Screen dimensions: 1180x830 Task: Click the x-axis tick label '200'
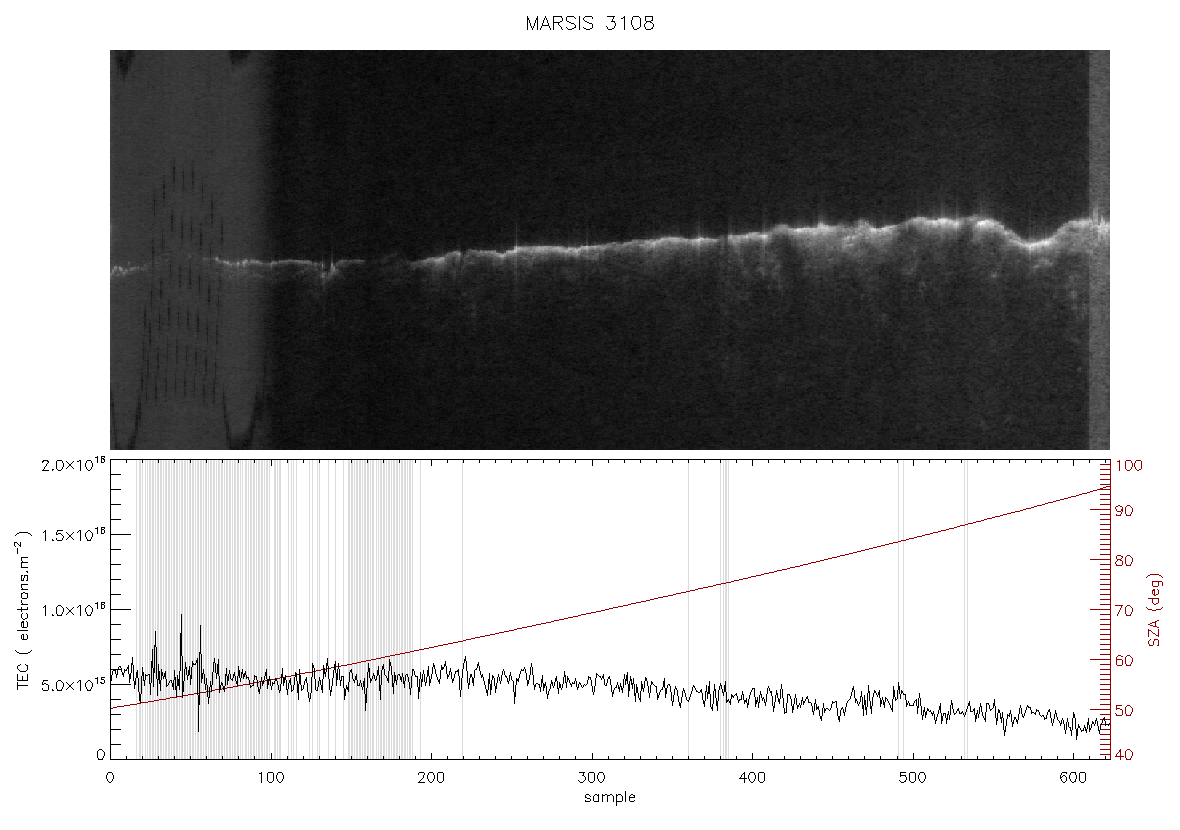(x=431, y=777)
